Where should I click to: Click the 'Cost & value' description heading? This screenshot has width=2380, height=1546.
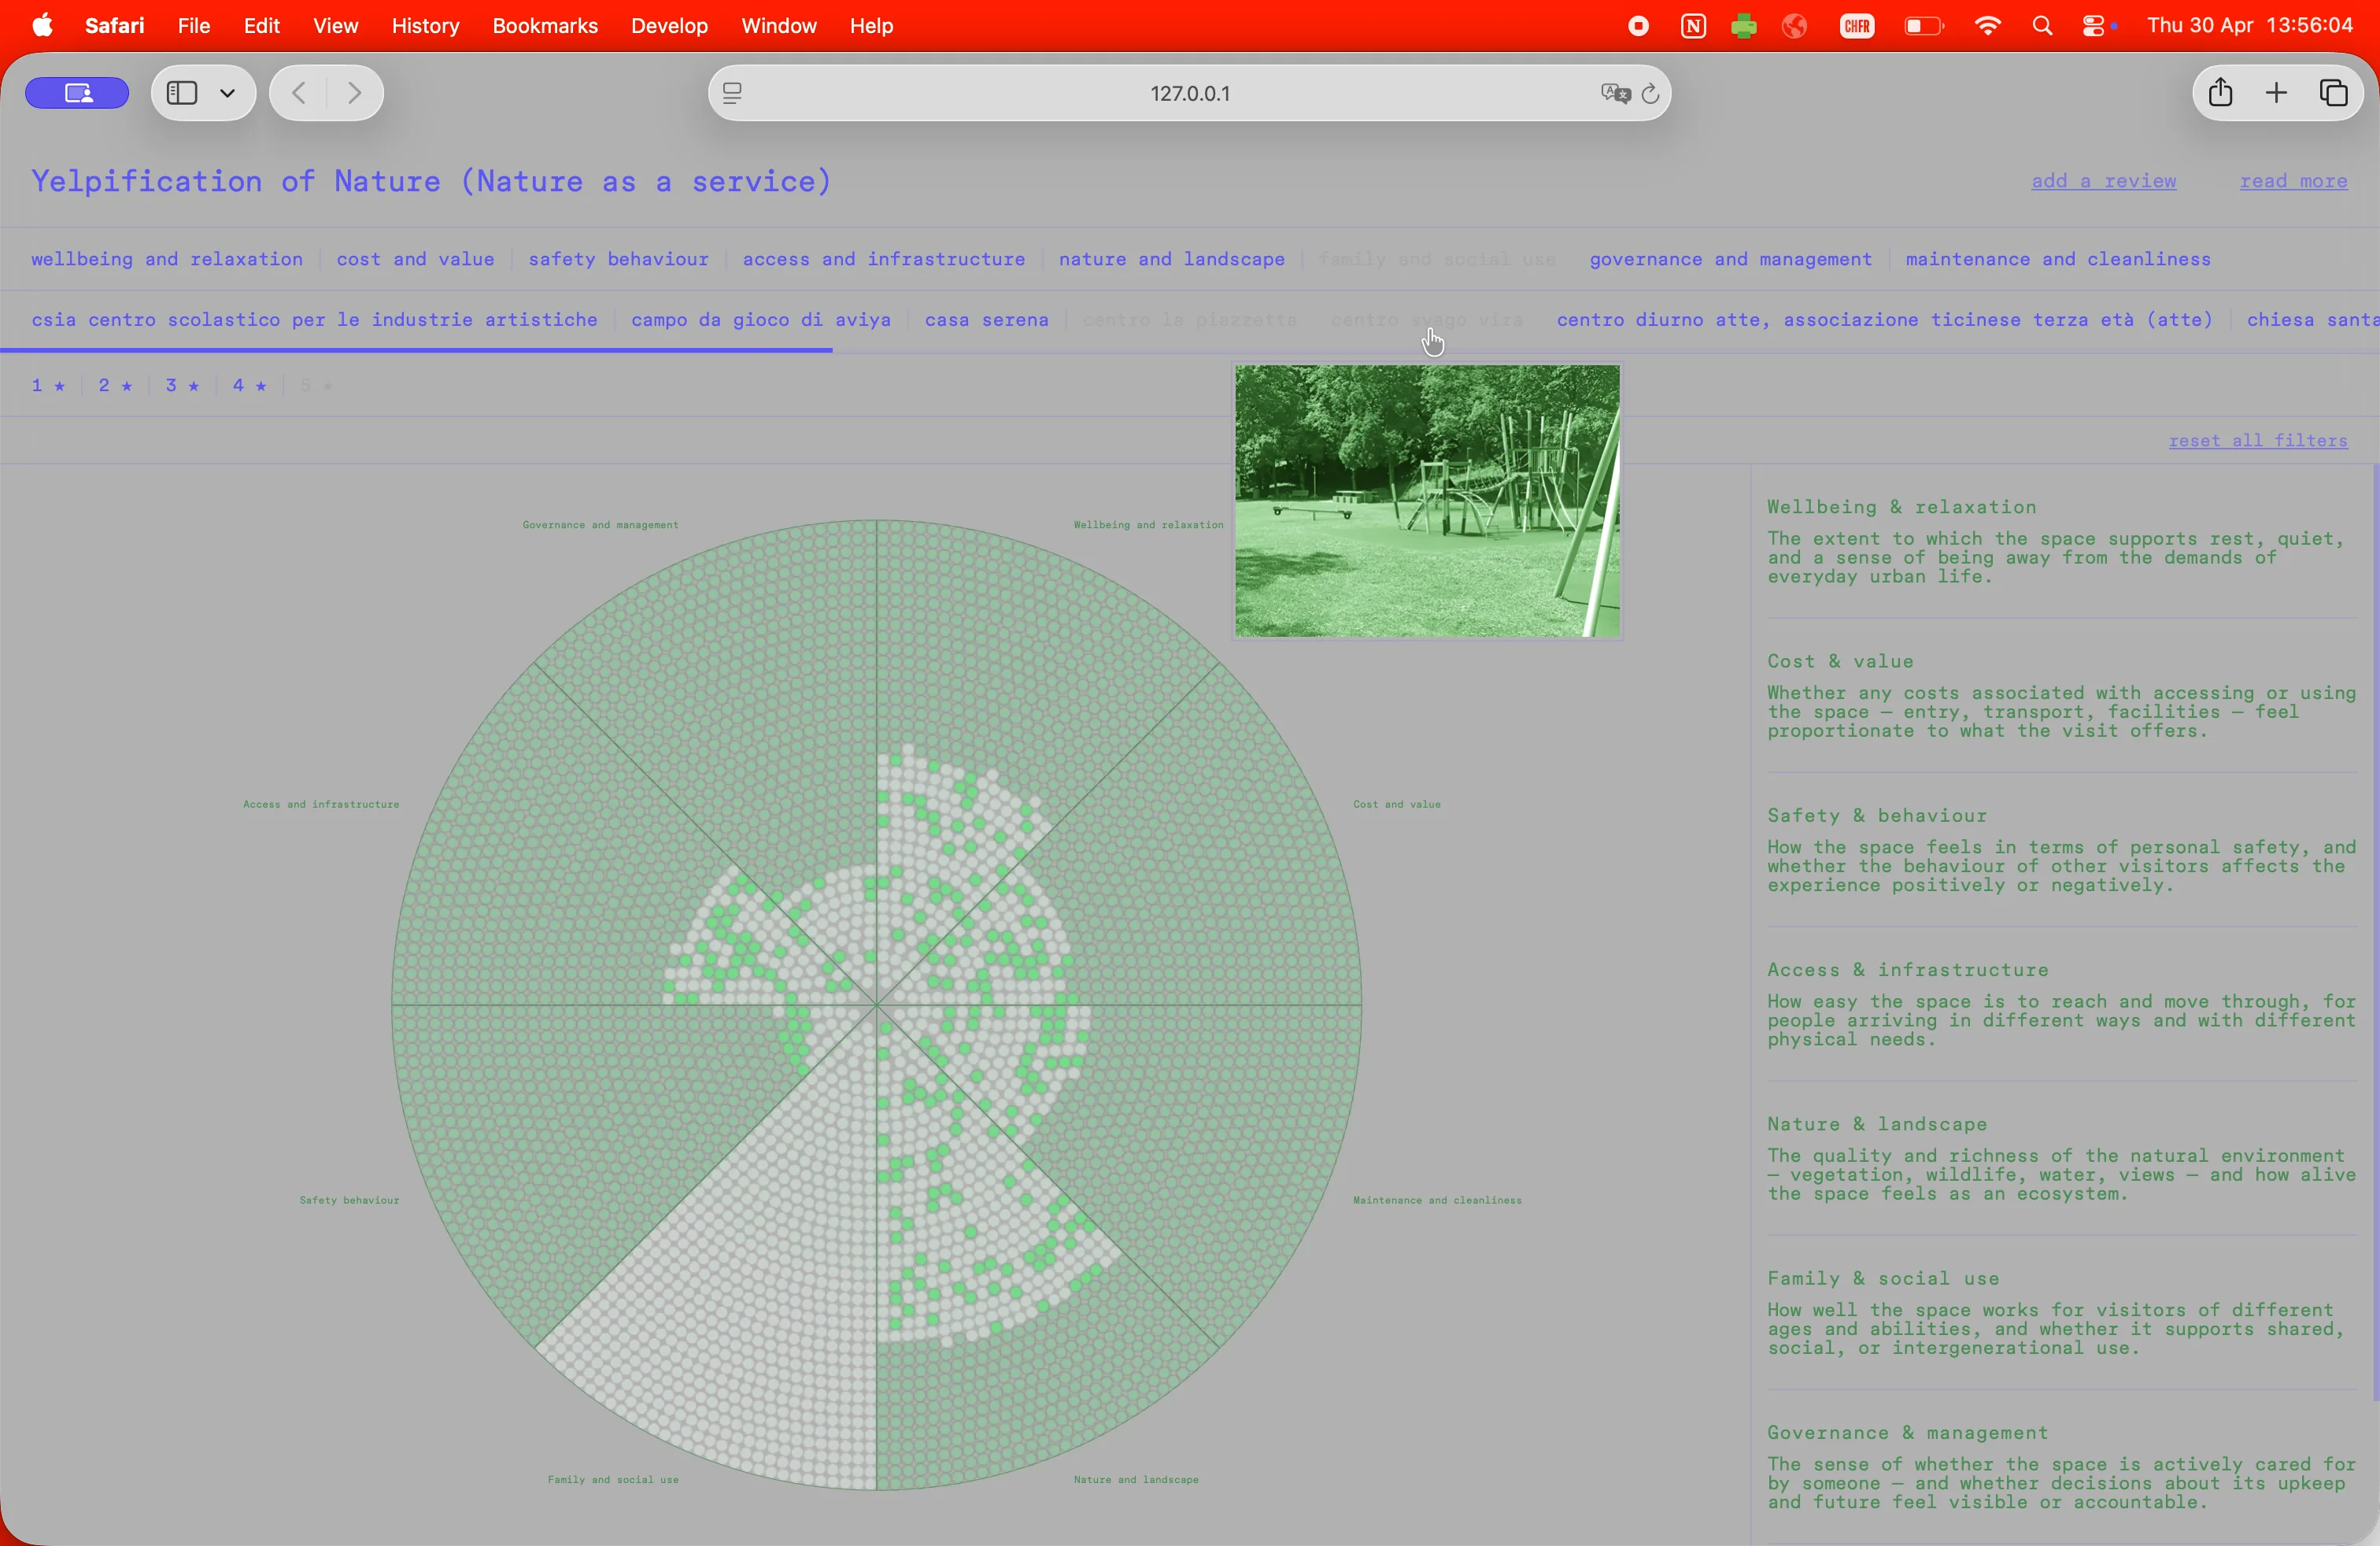pos(1840,661)
